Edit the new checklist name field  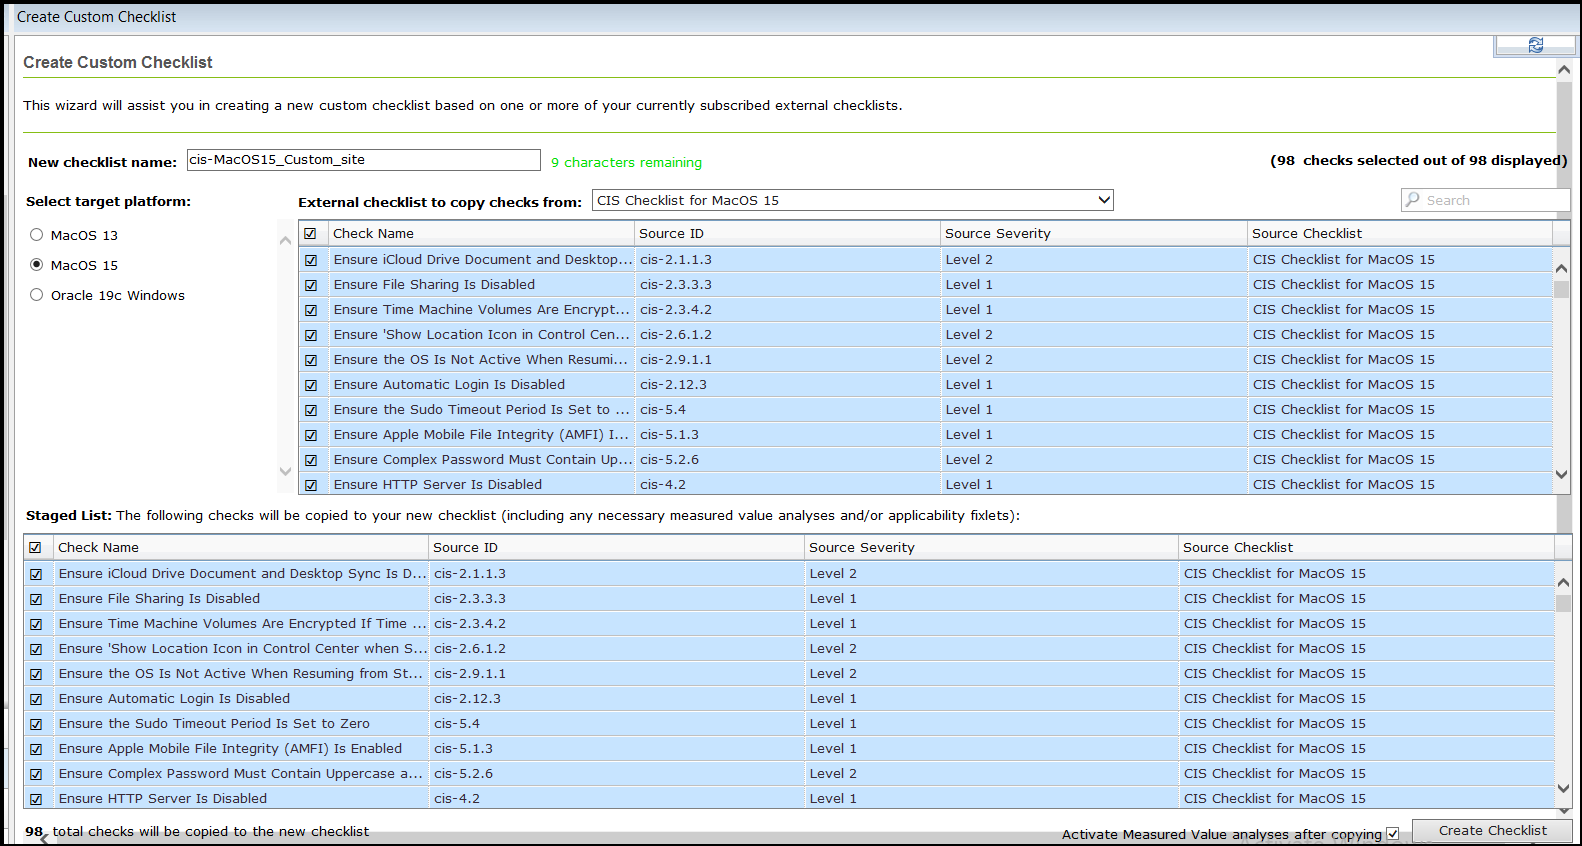(364, 160)
